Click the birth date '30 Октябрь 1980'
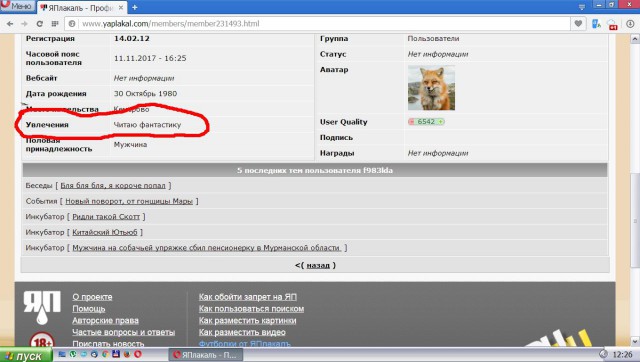This screenshot has height=362, width=640. click(145, 93)
